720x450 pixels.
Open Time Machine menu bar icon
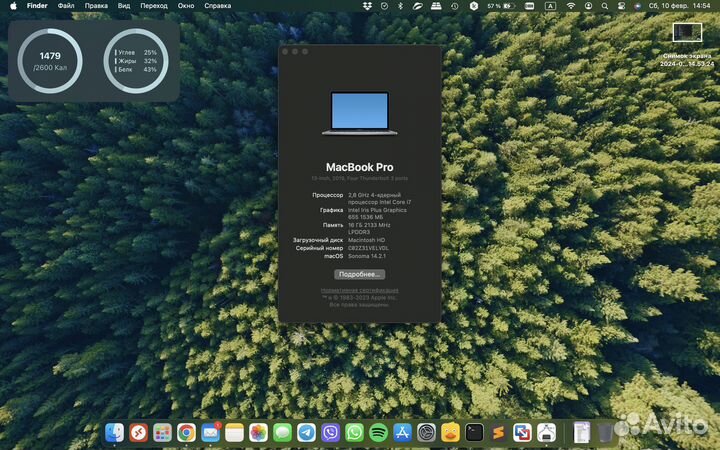pyautogui.click(x=454, y=6)
